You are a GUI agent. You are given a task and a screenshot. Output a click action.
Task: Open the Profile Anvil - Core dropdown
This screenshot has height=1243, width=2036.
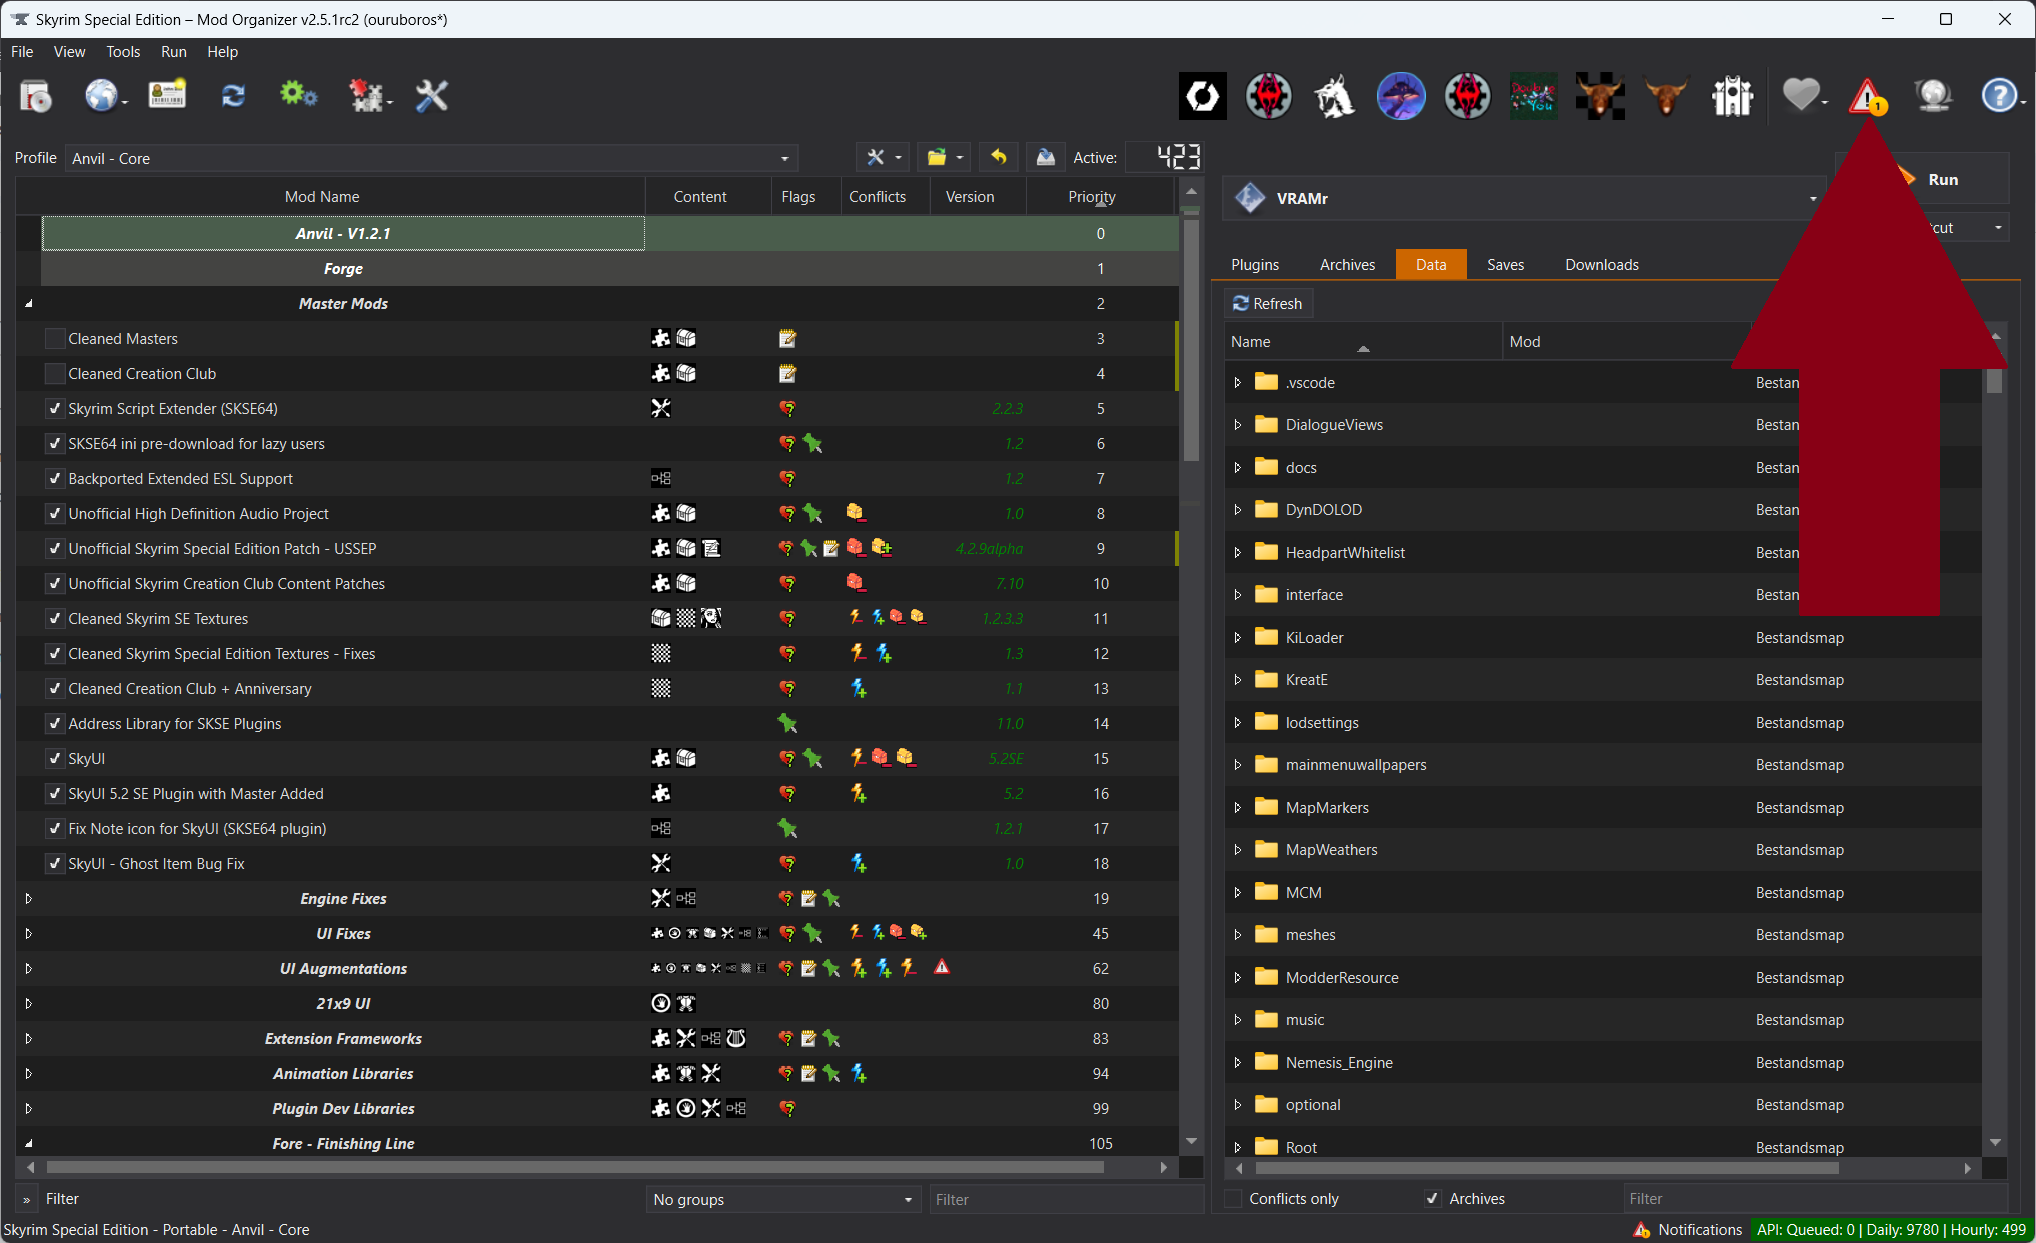[432, 158]
